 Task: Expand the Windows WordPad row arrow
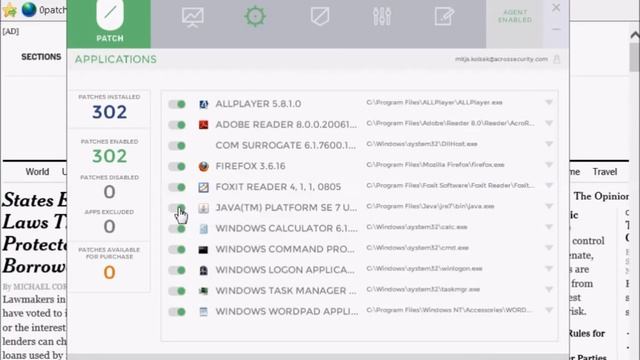[549, 310]
